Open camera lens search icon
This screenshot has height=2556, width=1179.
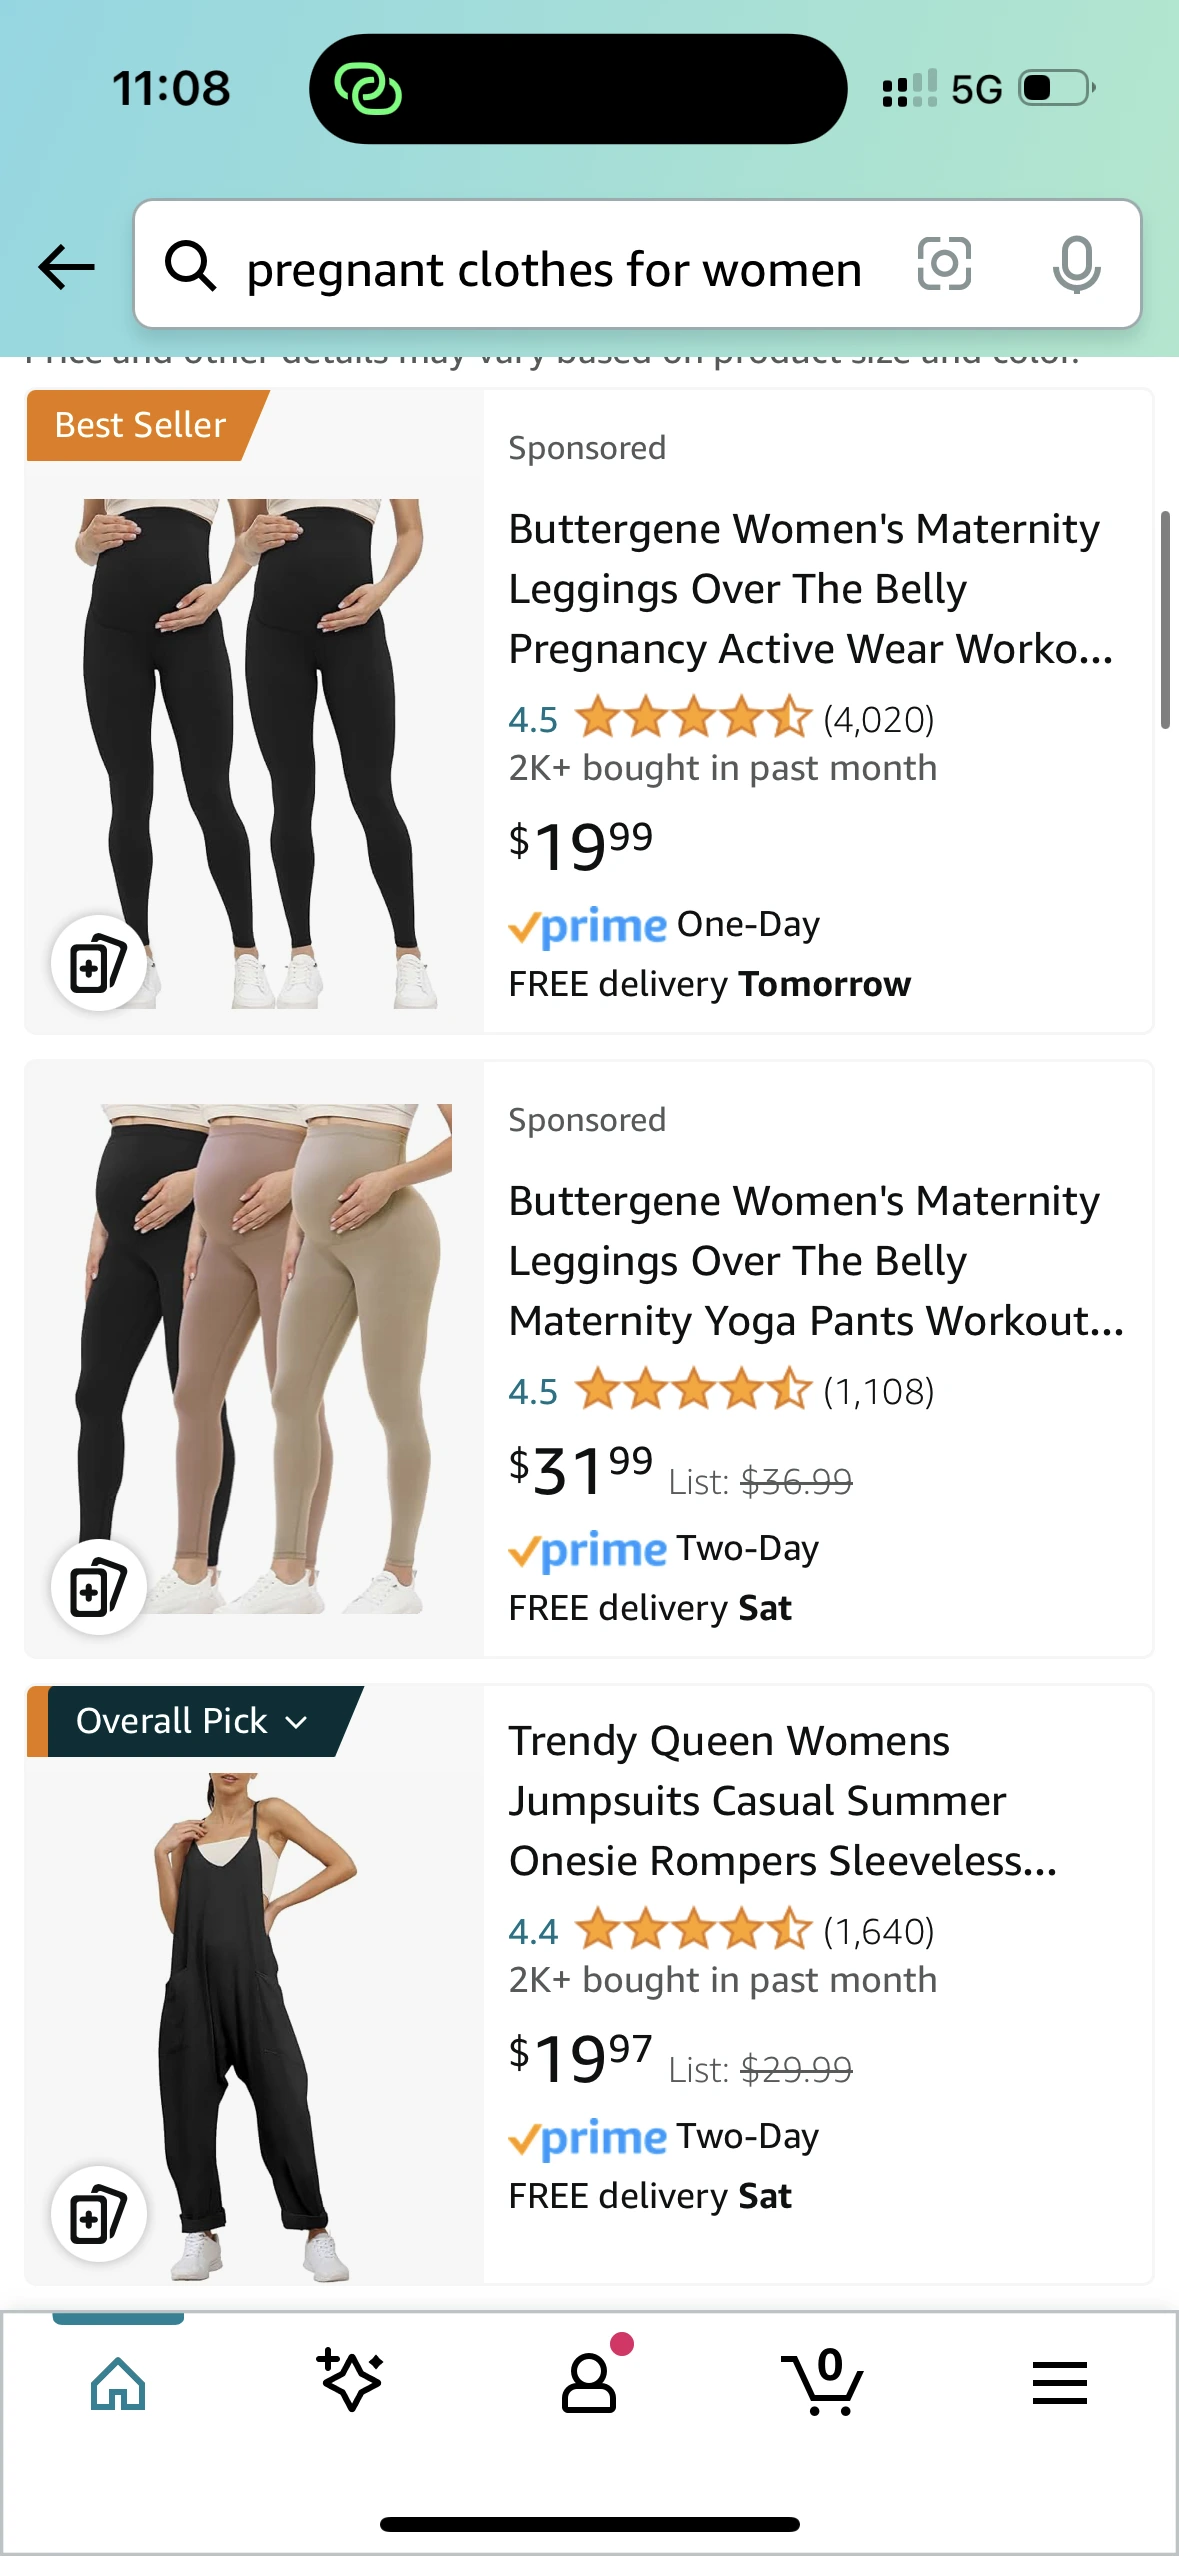[x=944, y=264]
